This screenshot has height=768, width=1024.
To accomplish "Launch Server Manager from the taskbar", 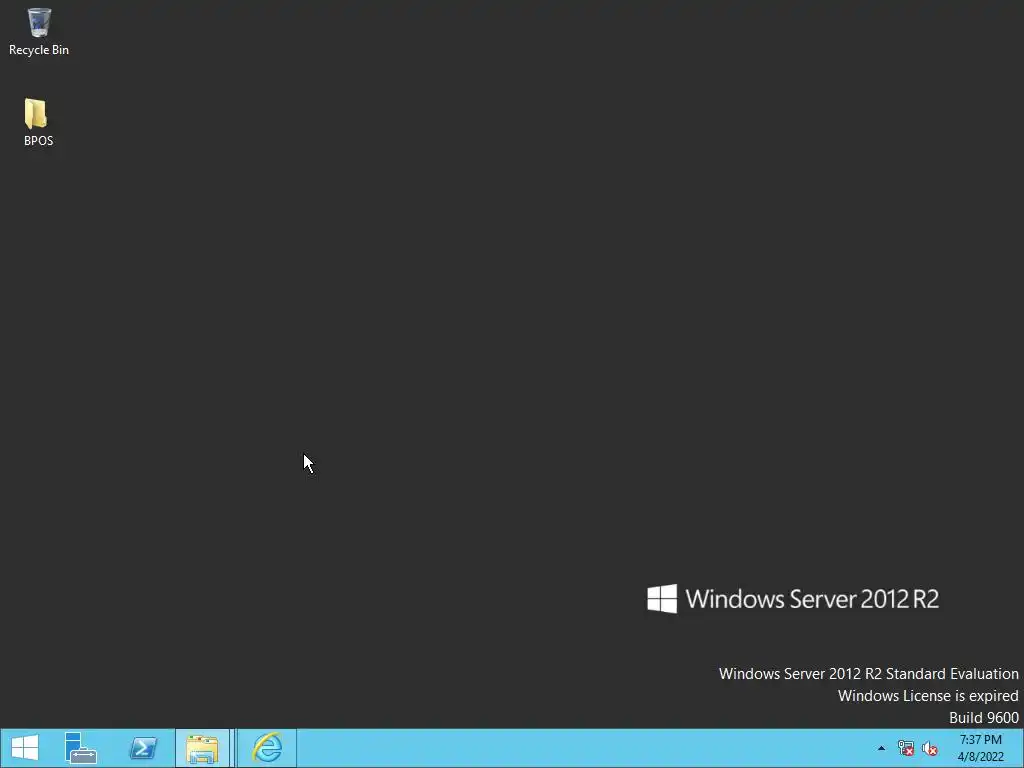I will coord(80,748).
